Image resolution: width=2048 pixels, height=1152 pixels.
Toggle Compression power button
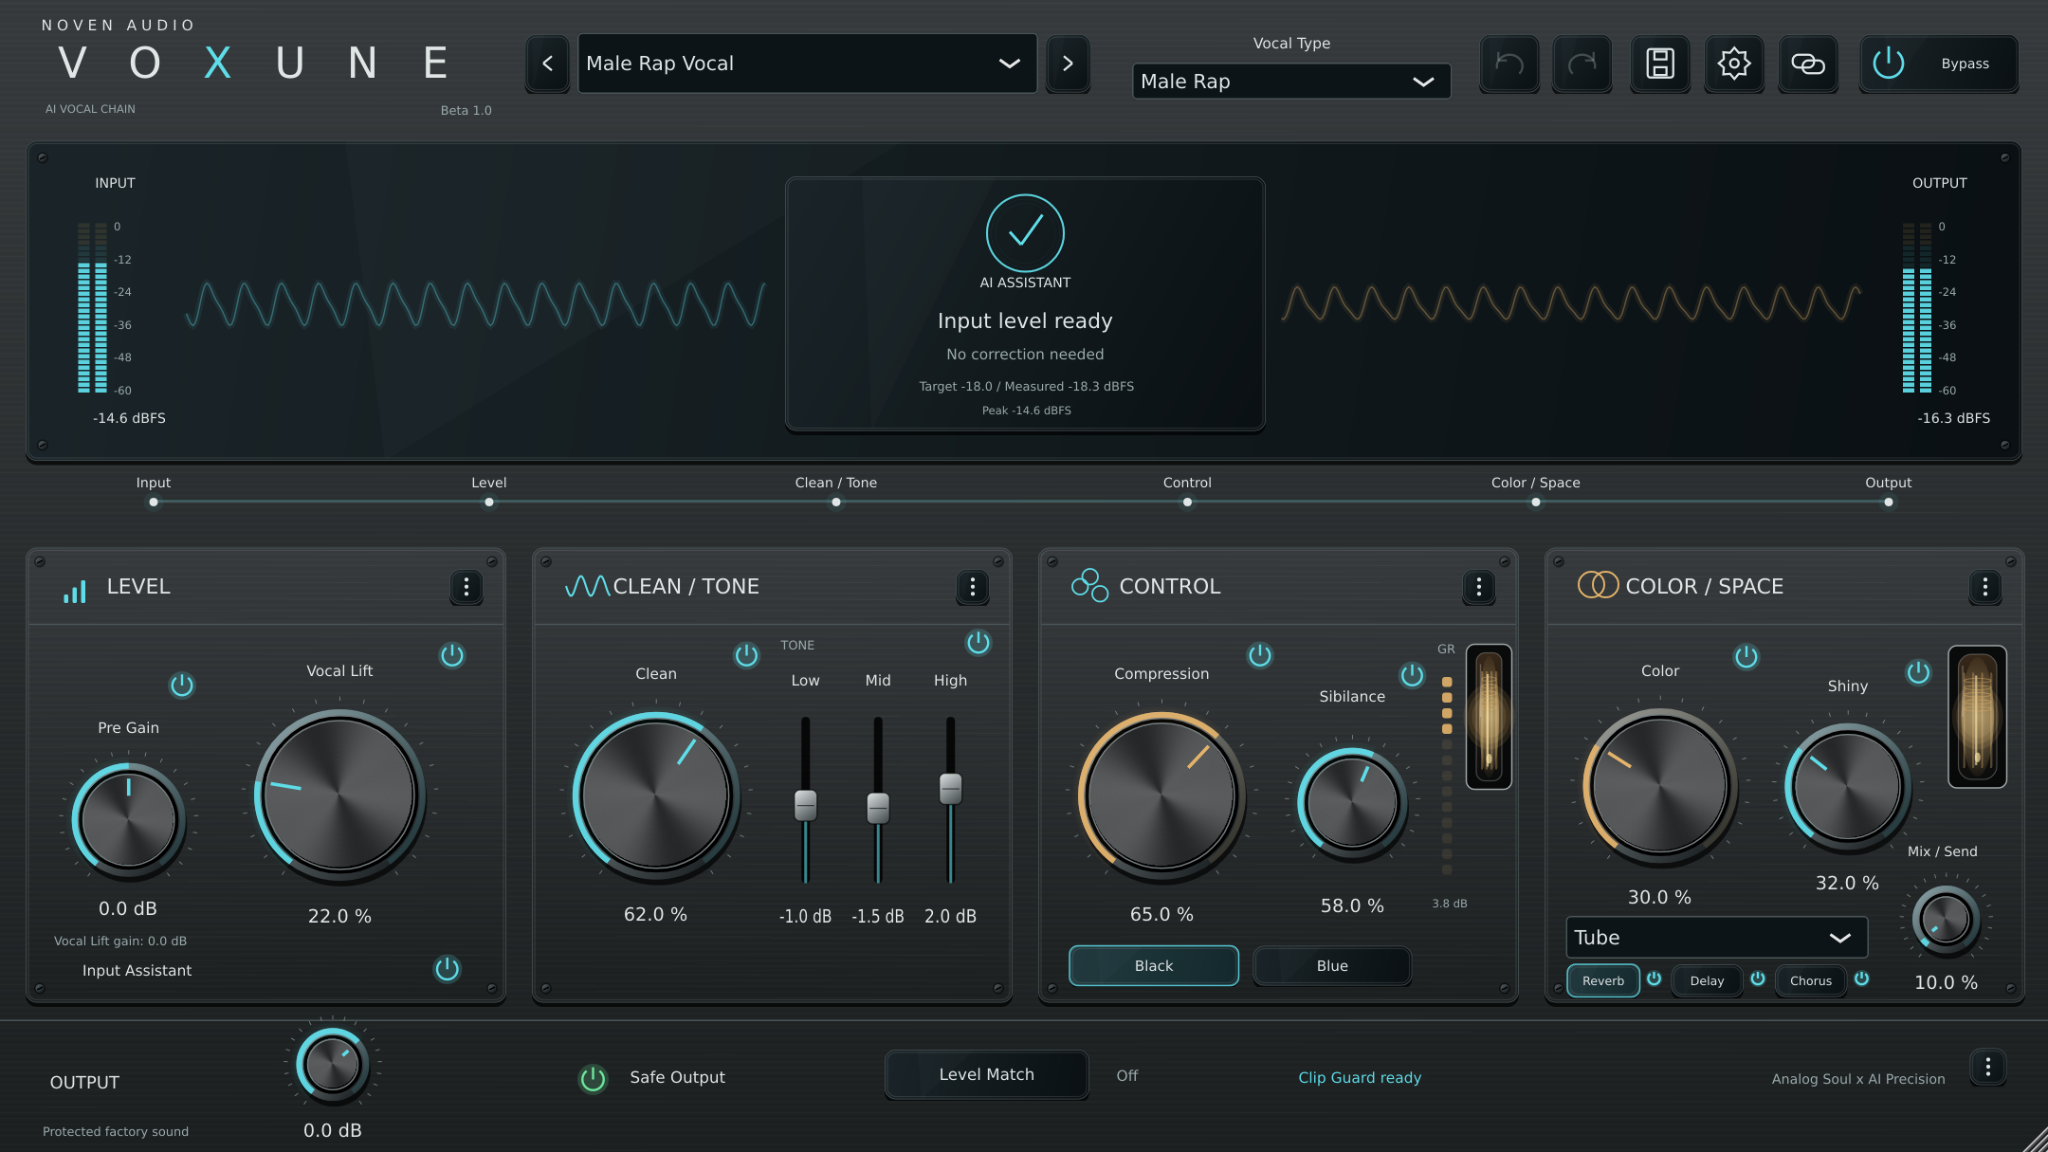coord(1260,656)
